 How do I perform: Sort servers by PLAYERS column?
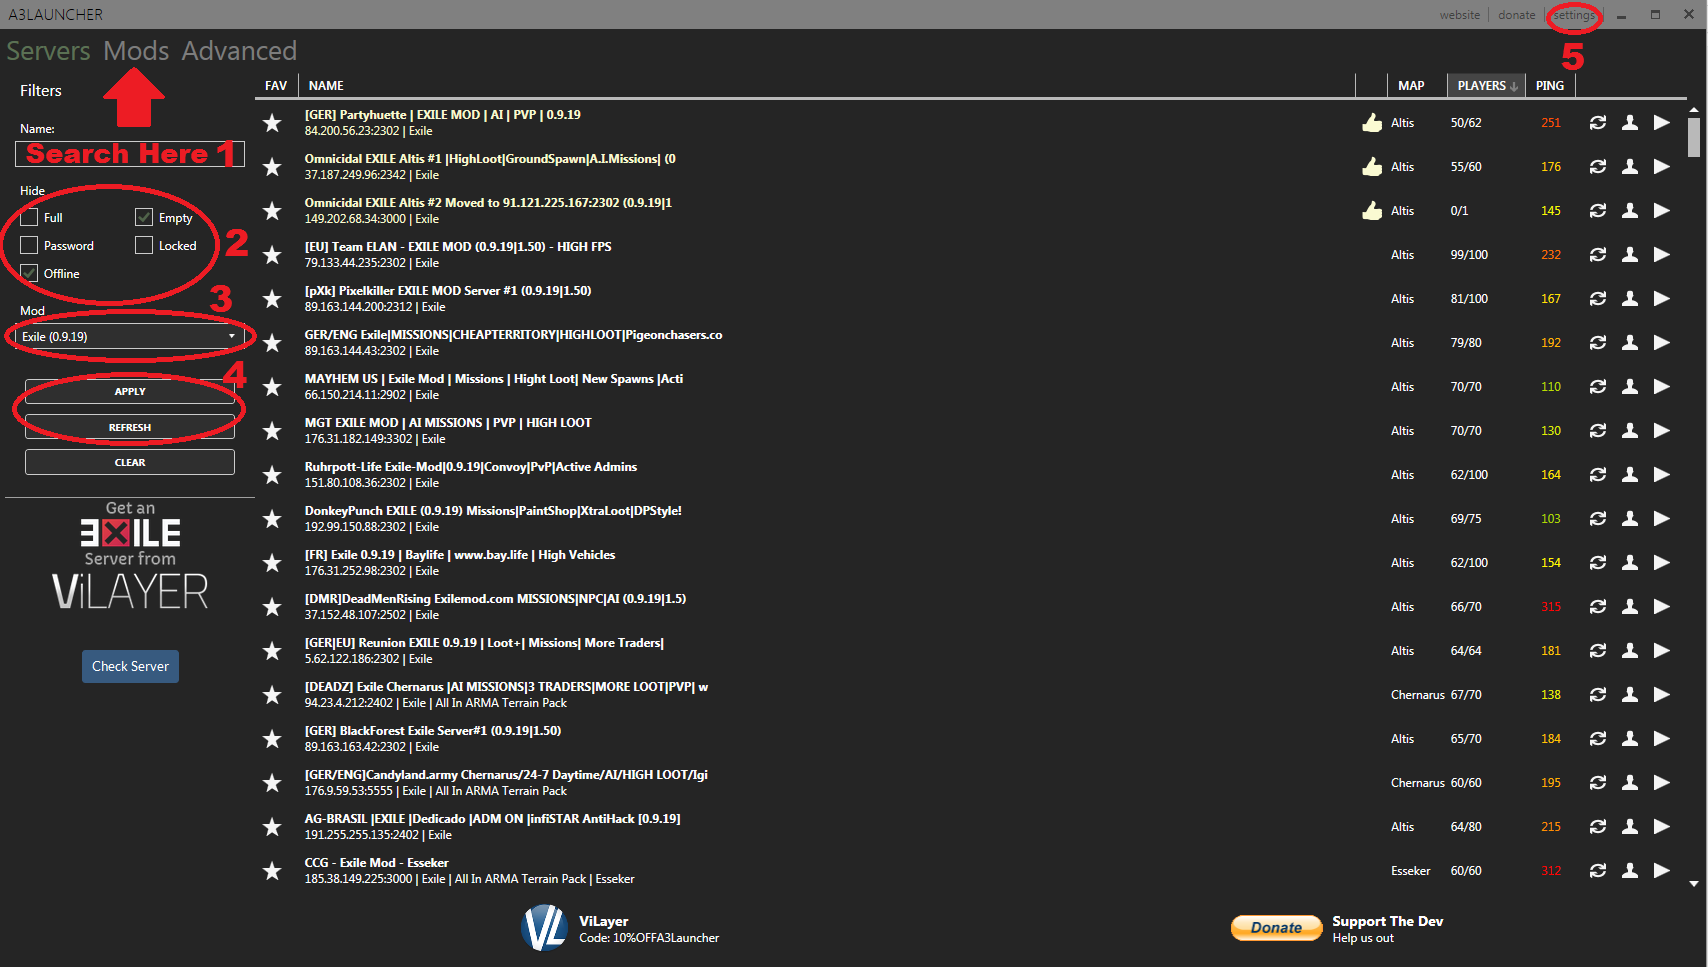click(1487, 86)
